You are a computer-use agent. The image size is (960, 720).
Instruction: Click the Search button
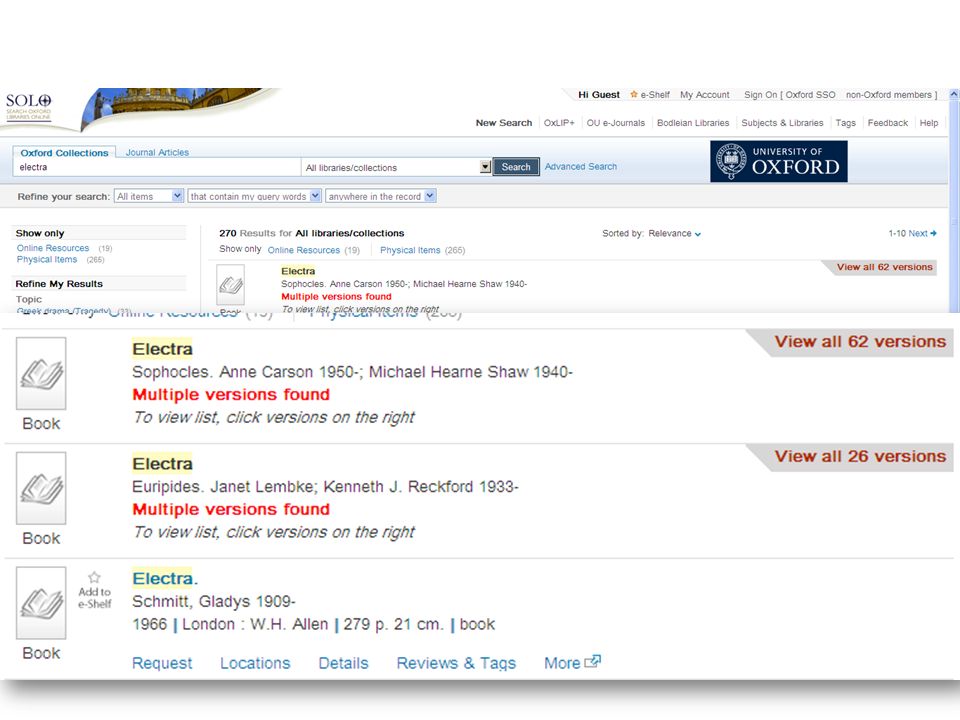click(516, 167)
